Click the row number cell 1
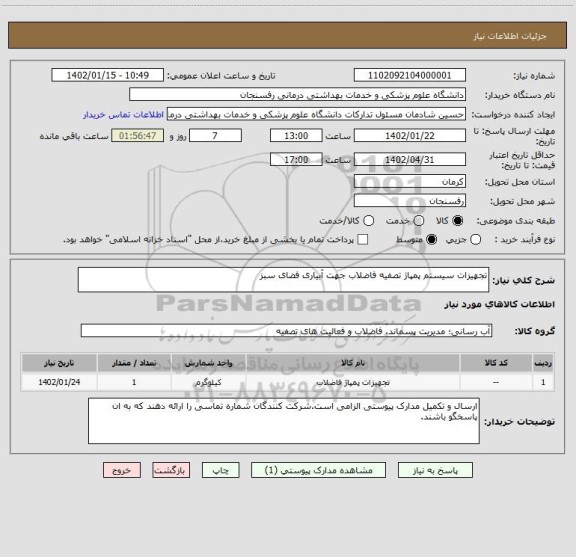Image resolution: width=576 pixels, height=557 pixels. point(543,382)
